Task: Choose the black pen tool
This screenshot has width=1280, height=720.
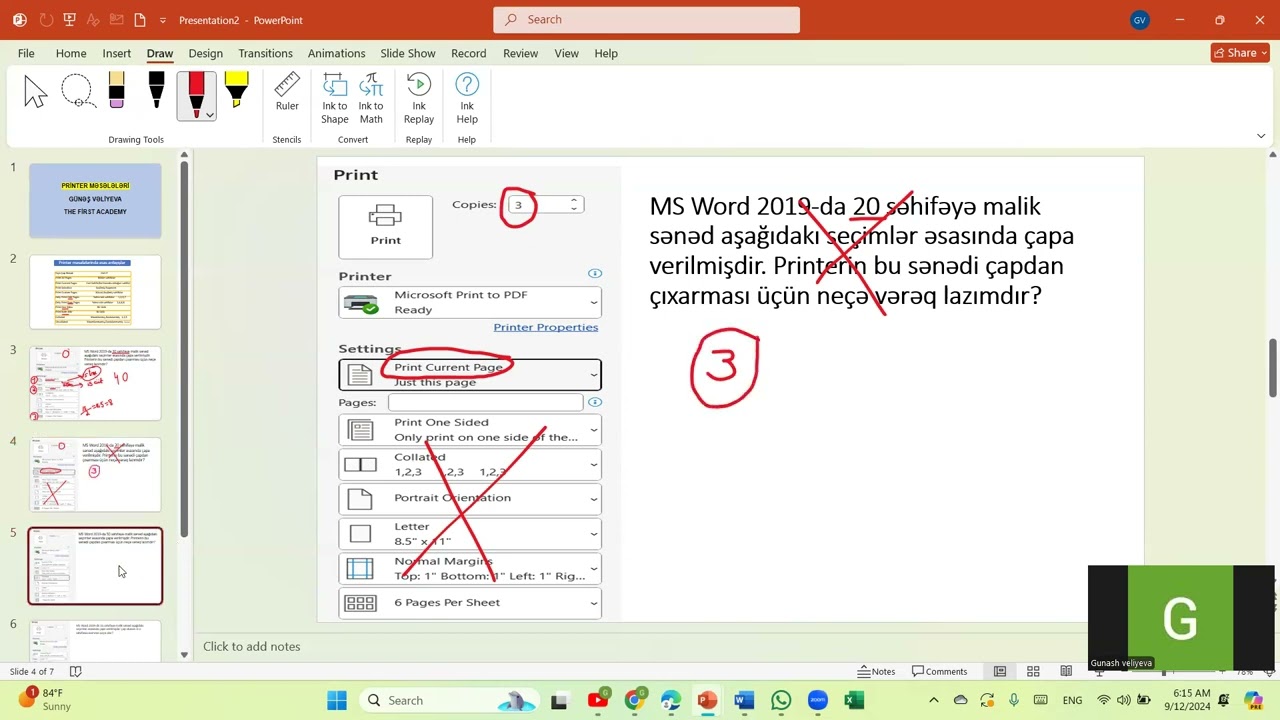Action: 156,91
